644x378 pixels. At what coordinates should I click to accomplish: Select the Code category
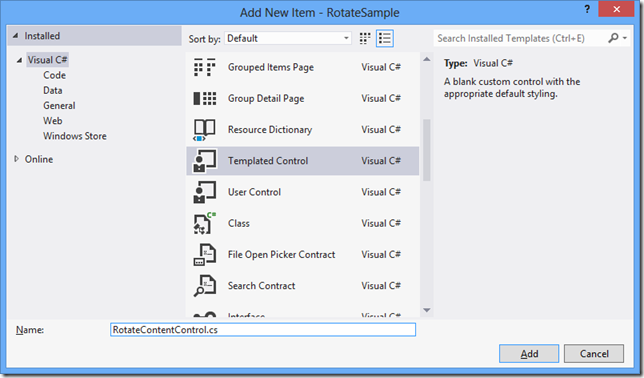click(x=55, y=75)
